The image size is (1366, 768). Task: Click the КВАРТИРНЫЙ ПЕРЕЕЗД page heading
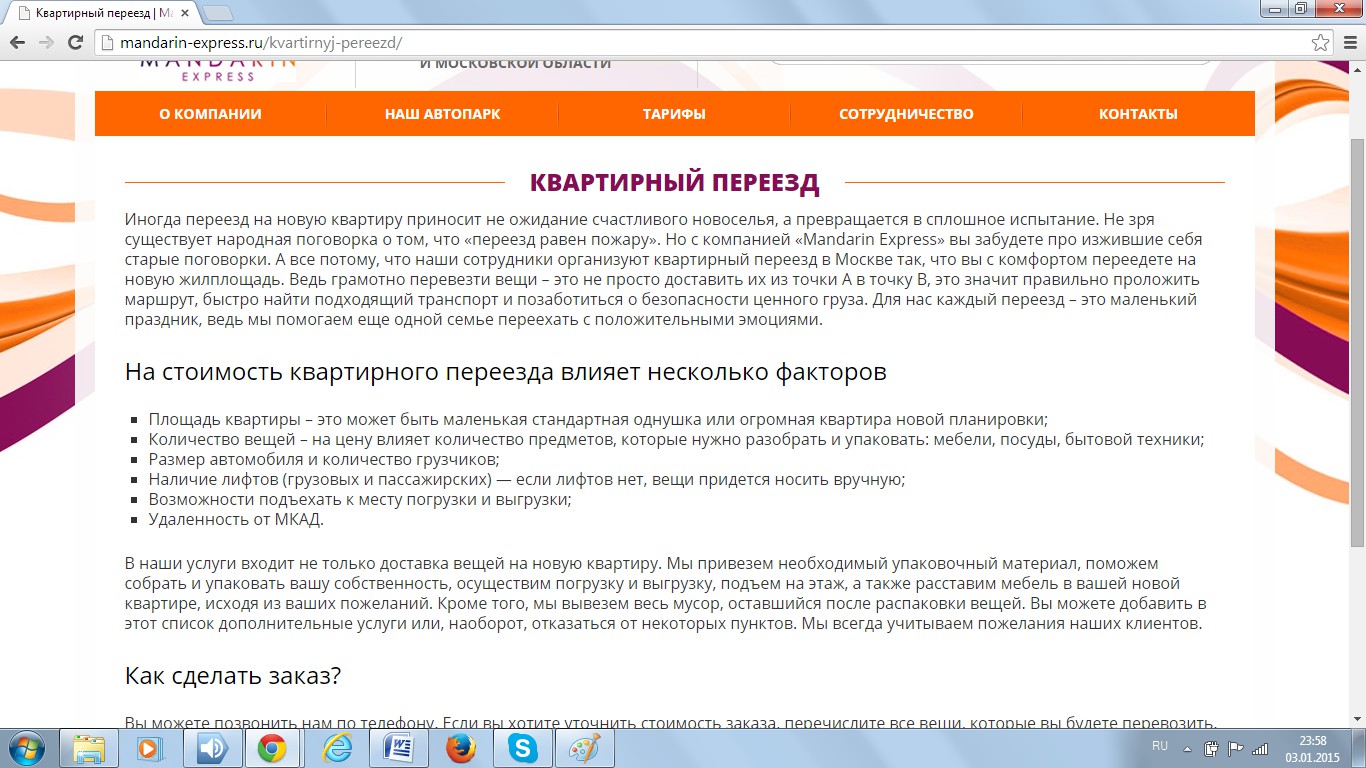(674, 183)
